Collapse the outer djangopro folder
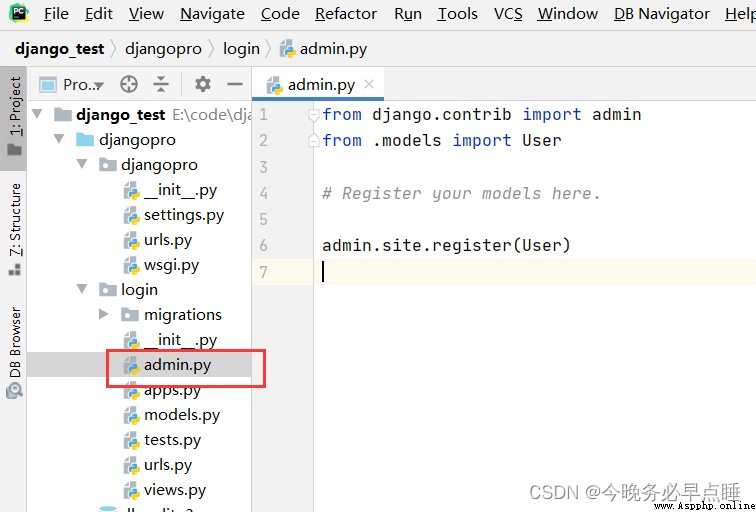 (59, 139)
